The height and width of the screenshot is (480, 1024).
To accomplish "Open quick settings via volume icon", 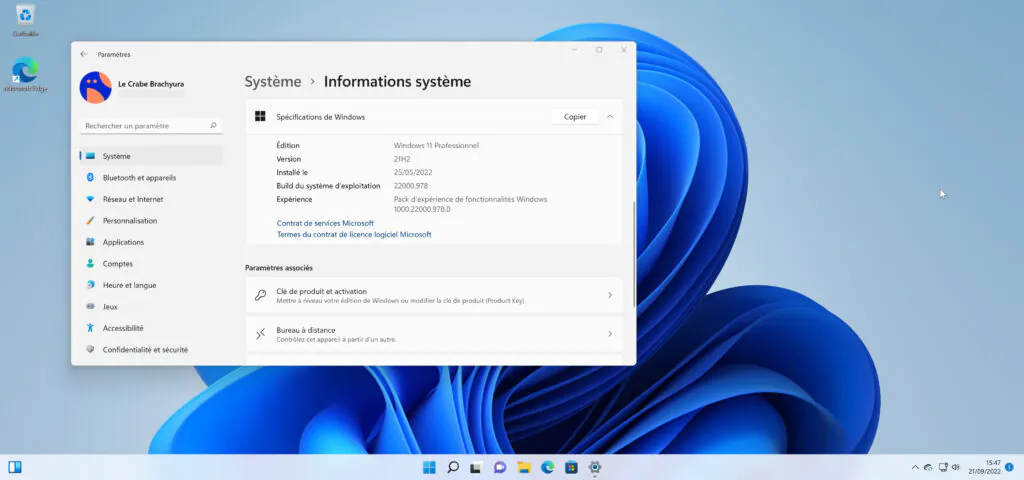I will click(x=956, y=468).
